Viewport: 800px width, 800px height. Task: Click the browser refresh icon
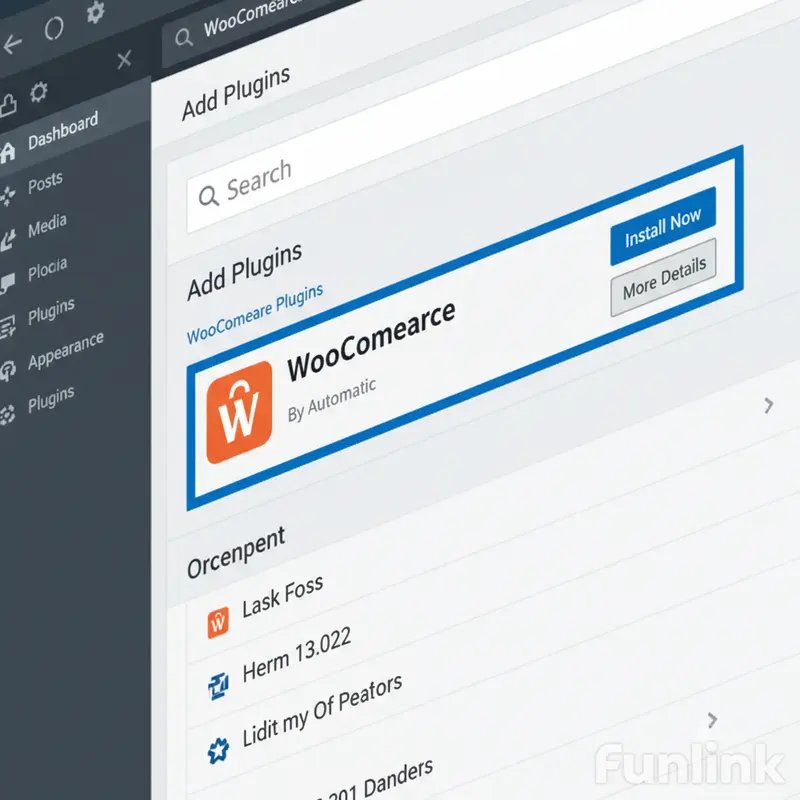(55, 28)
